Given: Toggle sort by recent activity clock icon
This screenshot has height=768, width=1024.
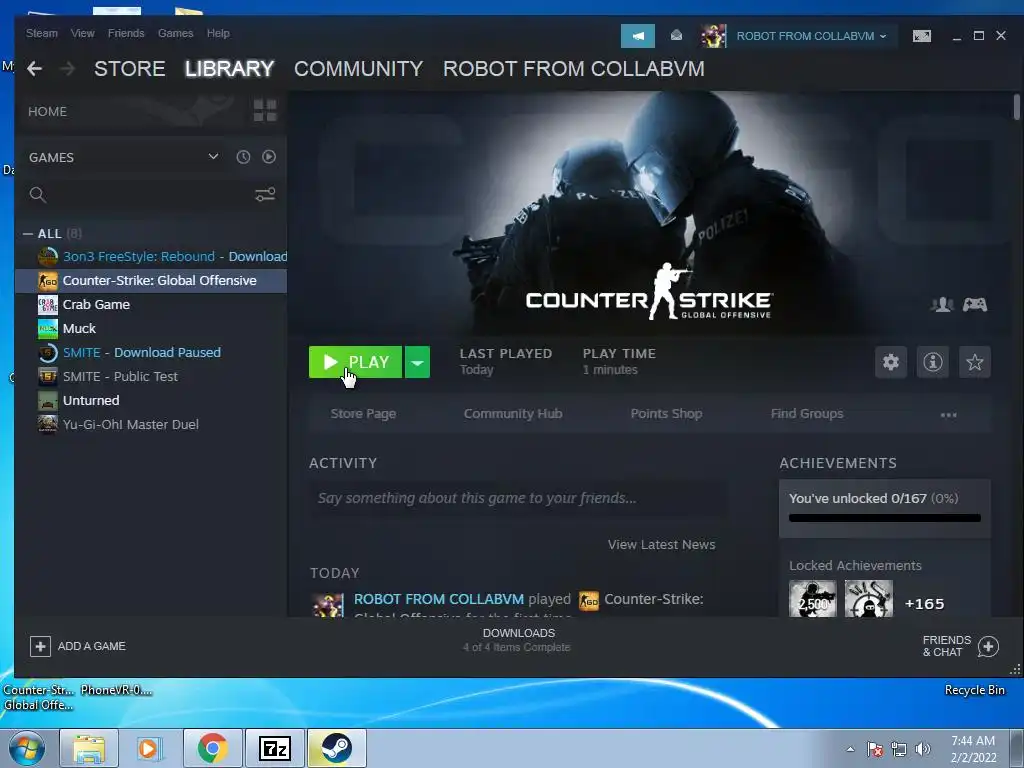Looking at the screenshot, I should [243, 157].
